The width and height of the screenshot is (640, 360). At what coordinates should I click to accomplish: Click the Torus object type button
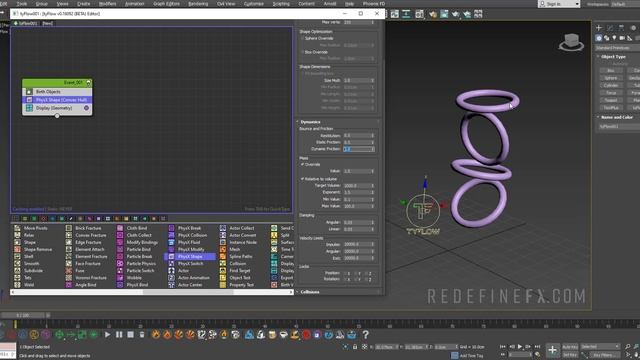(x=611, y=93)
